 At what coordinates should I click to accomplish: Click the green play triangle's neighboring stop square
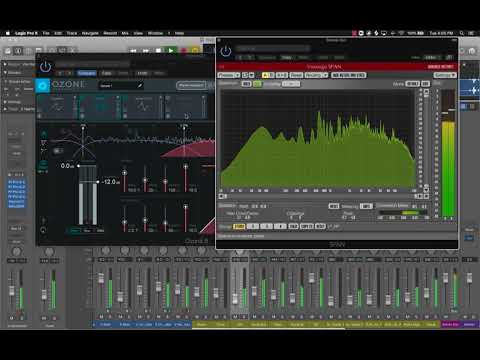point(158,51)
